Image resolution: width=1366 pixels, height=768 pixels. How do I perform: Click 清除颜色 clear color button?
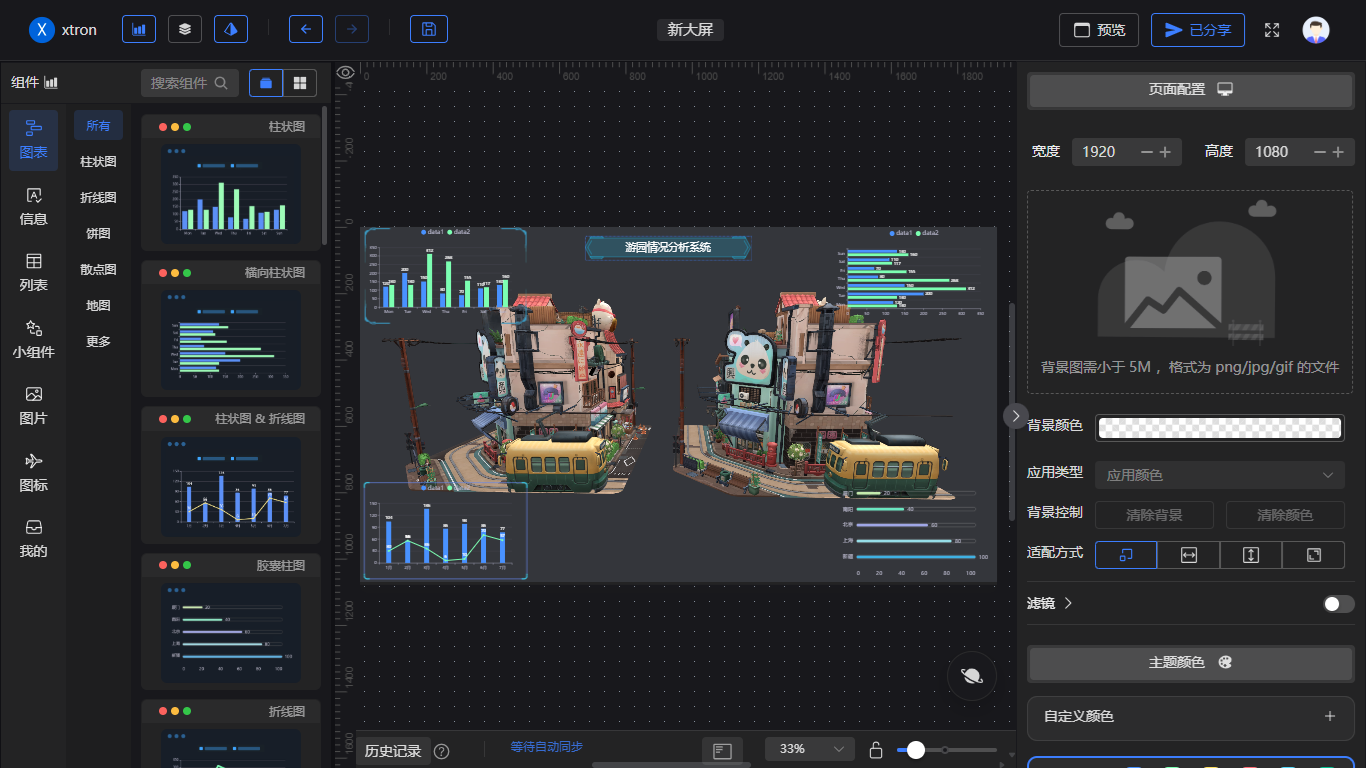tap(1285, 515)
